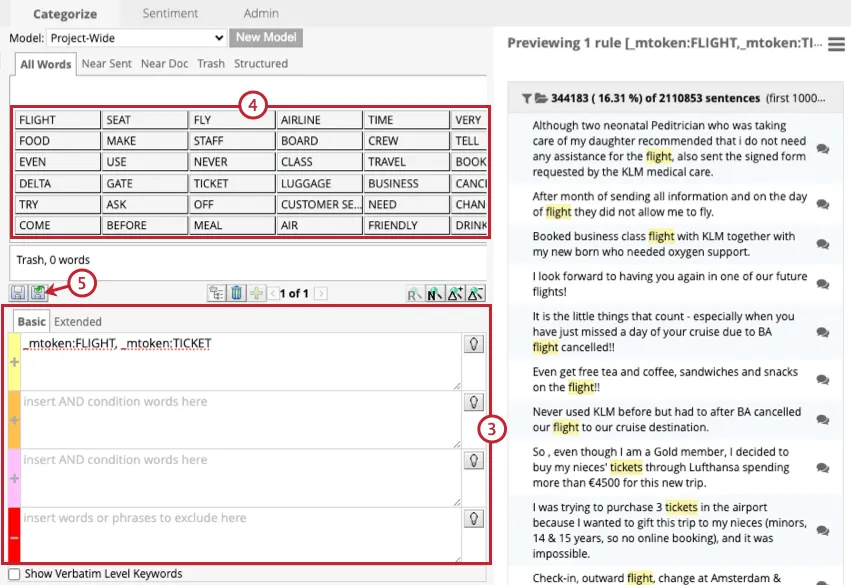Click the N keyword icon in the toolbar

[x=436, y=293]
